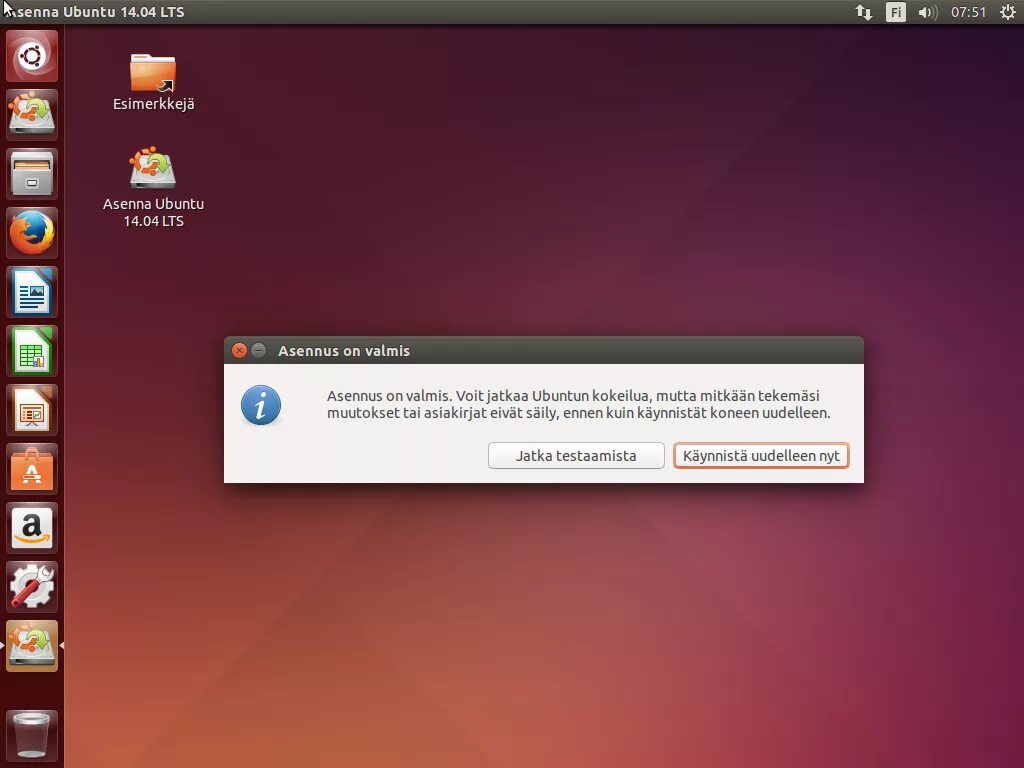Screen dimensions: 1024x768
Task: Open the 07:51 clock menu
Action: pyautogui.click(x=968, y=12)
